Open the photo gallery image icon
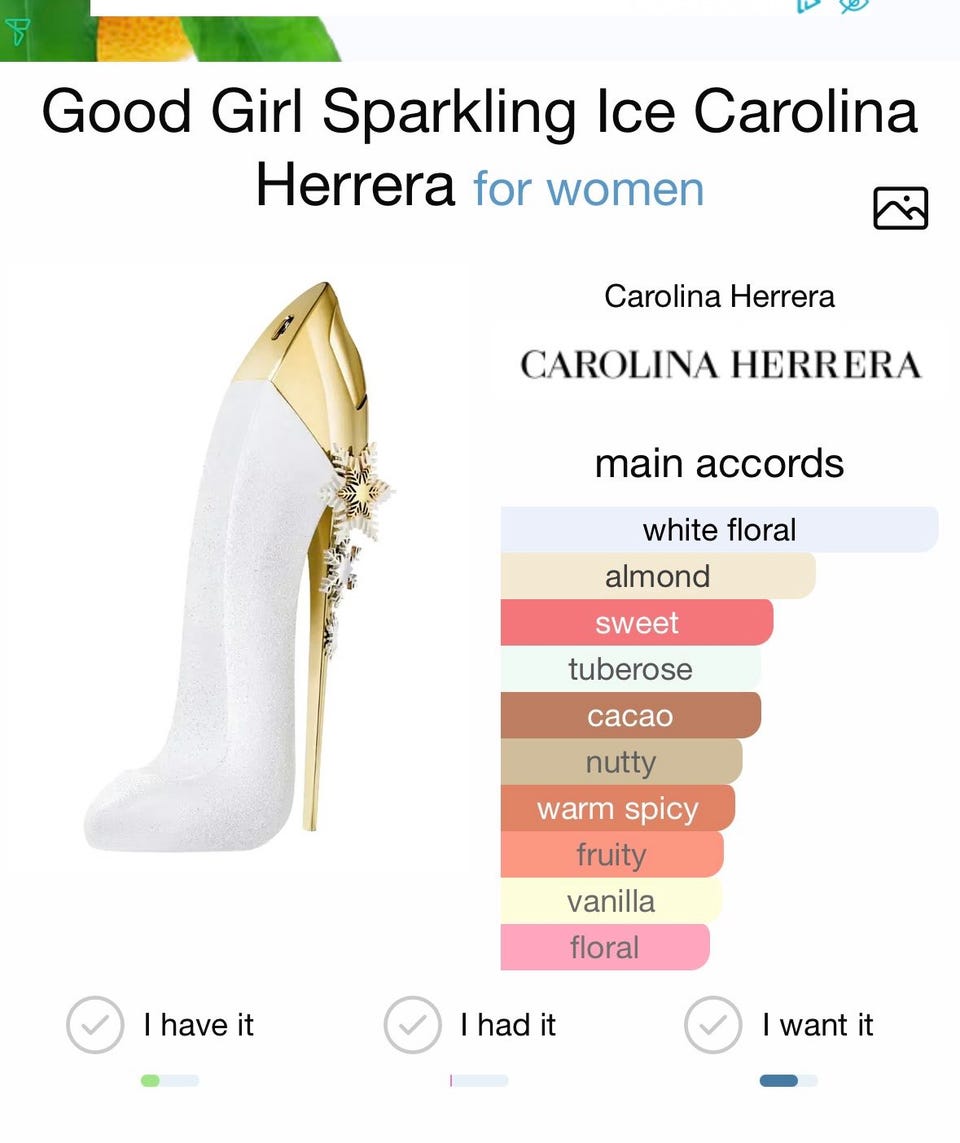 900,208
